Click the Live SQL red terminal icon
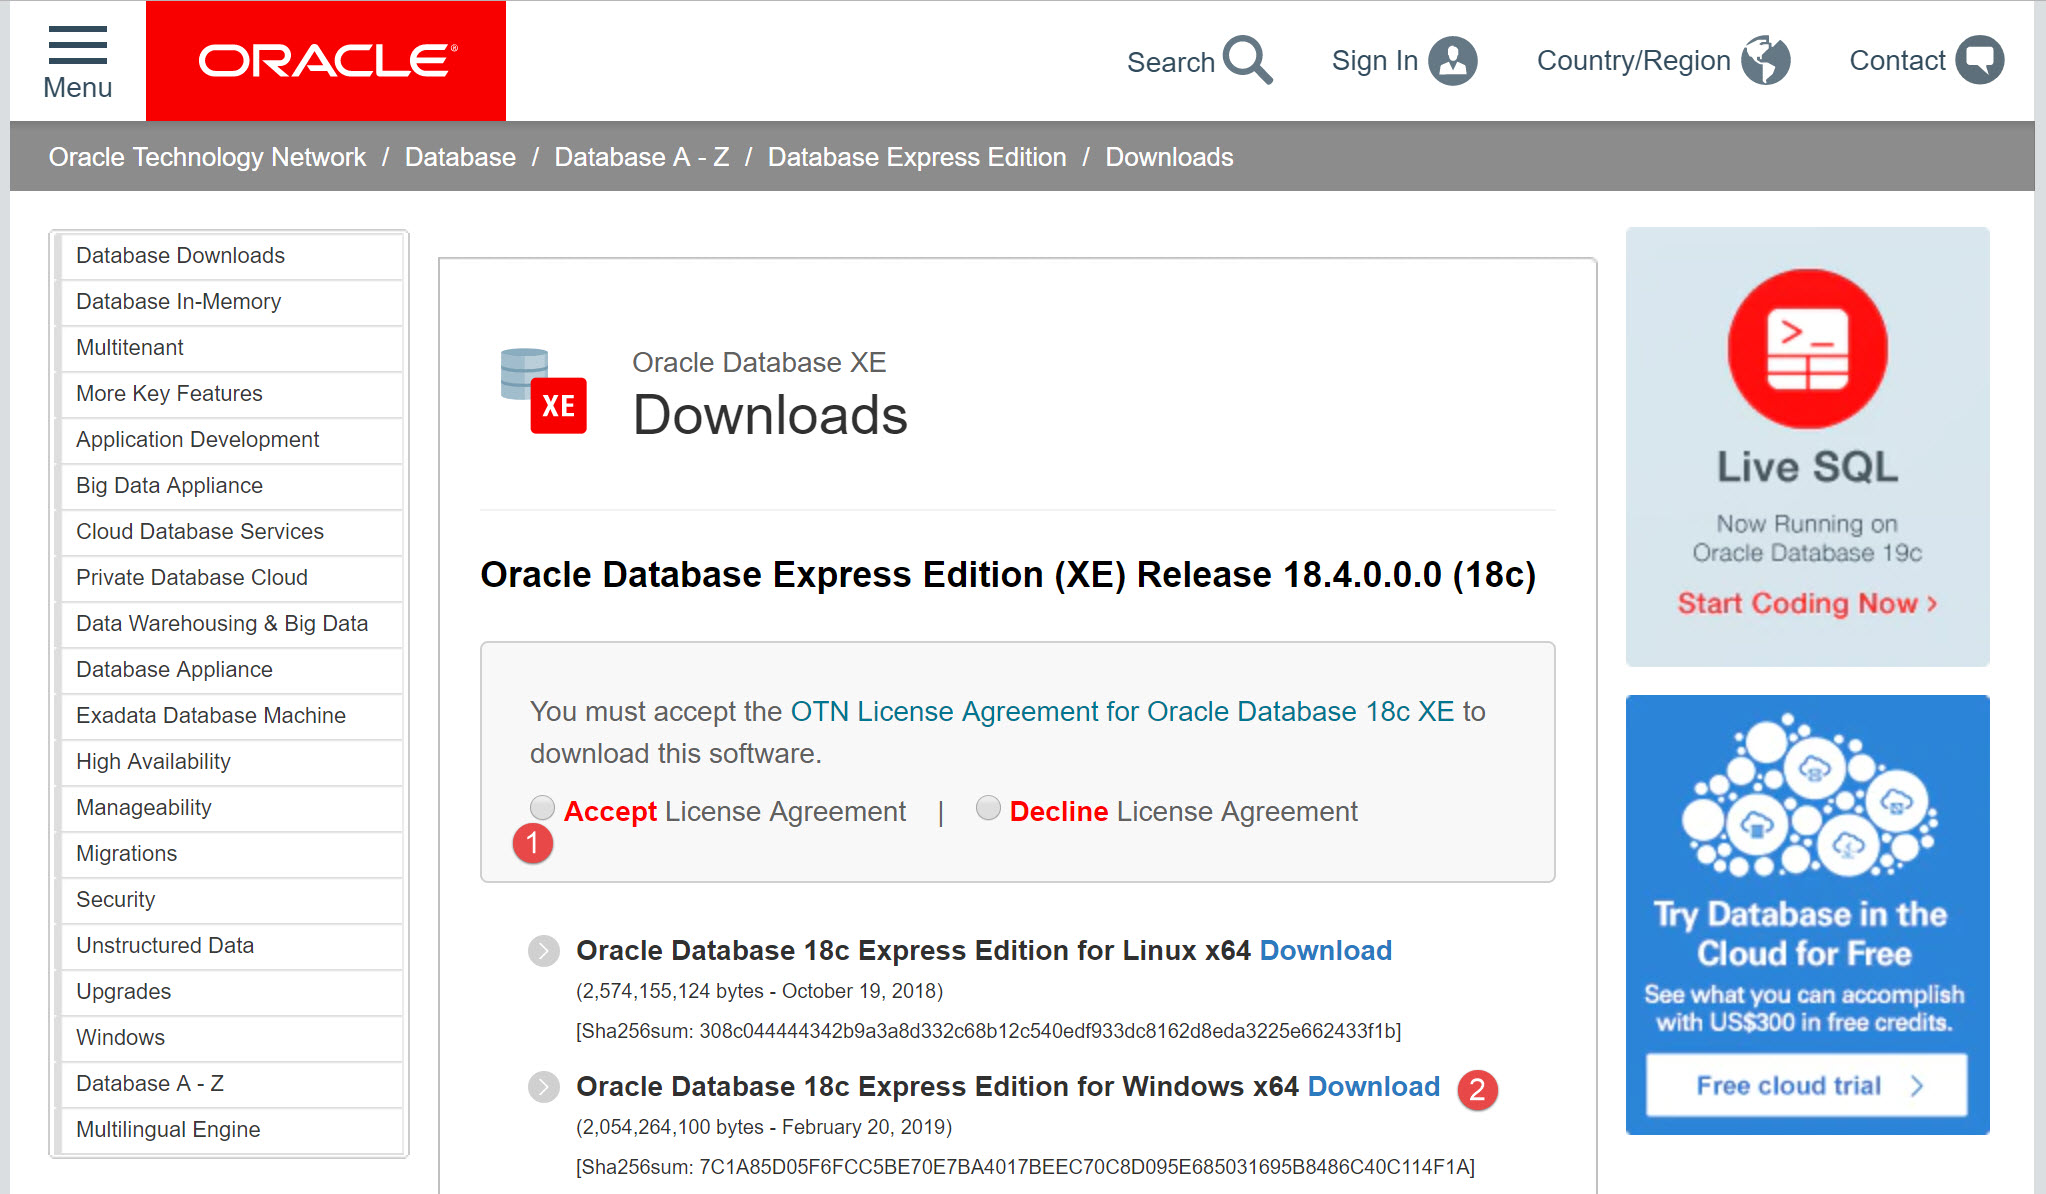Image resolution: width=2046 pixels, height=1194 pixels. (1807, 349)
